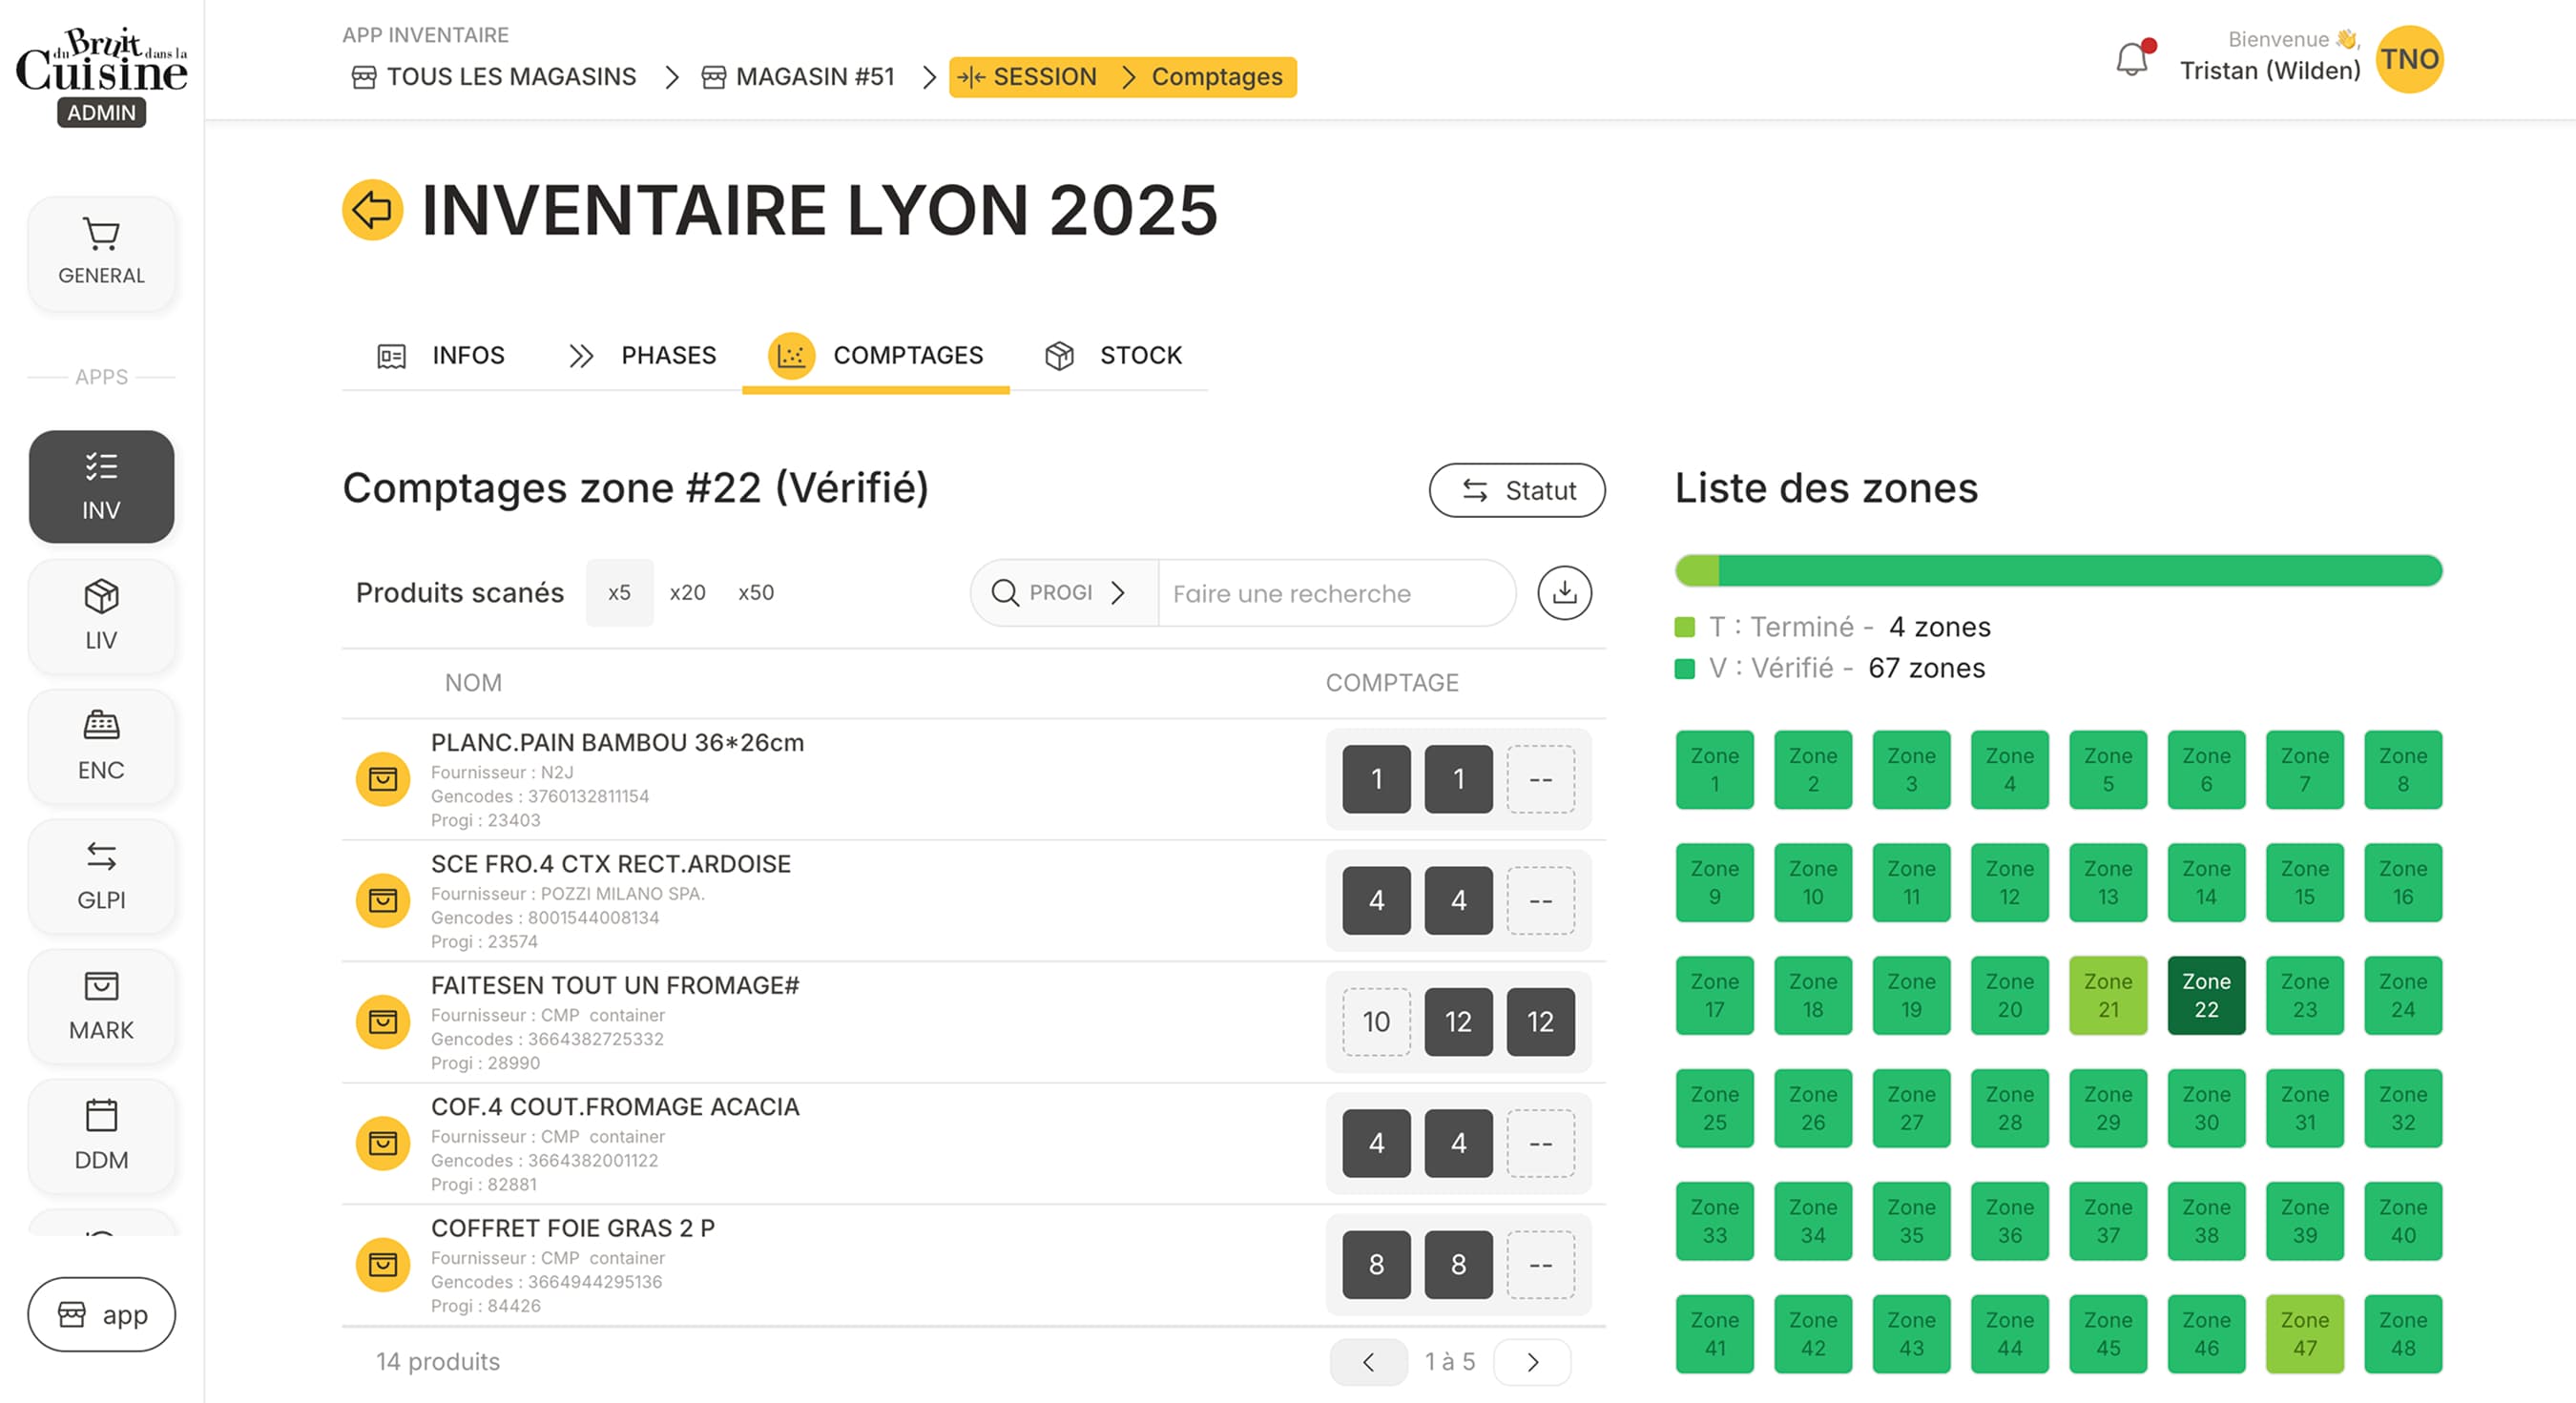Switch to the PHASES tab
Image resolution: width=2576 pixels, height=1403 pixels.
point(642,355)
